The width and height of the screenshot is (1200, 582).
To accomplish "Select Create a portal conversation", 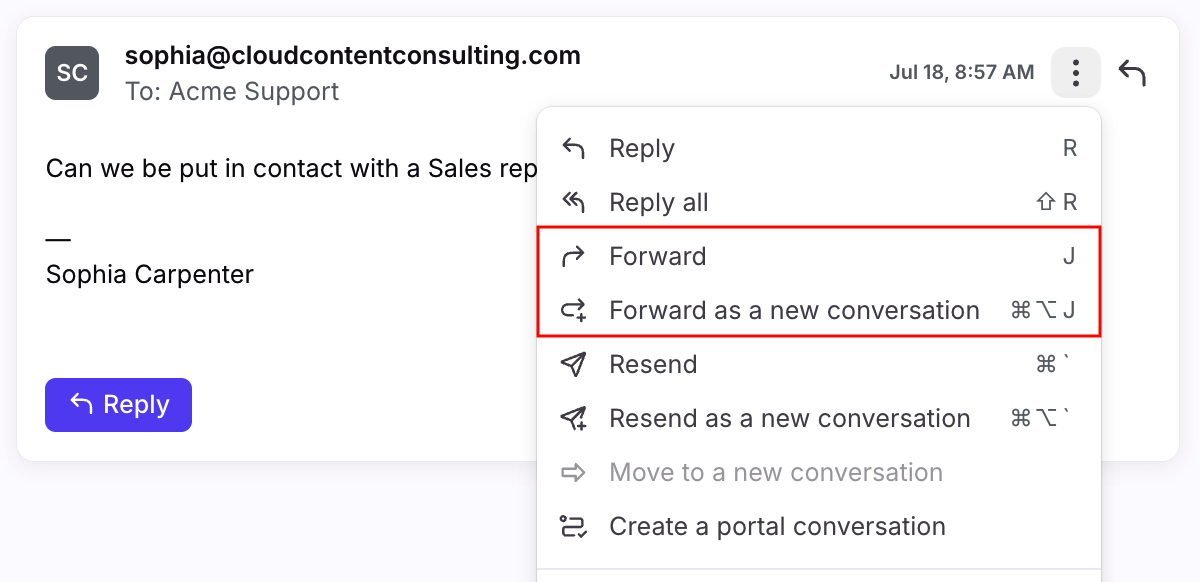I will coord(819,527).
